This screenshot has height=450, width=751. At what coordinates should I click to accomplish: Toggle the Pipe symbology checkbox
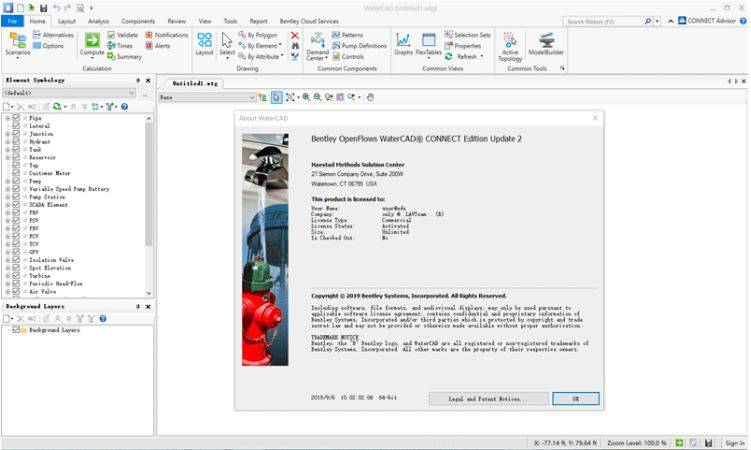point(16,118)
